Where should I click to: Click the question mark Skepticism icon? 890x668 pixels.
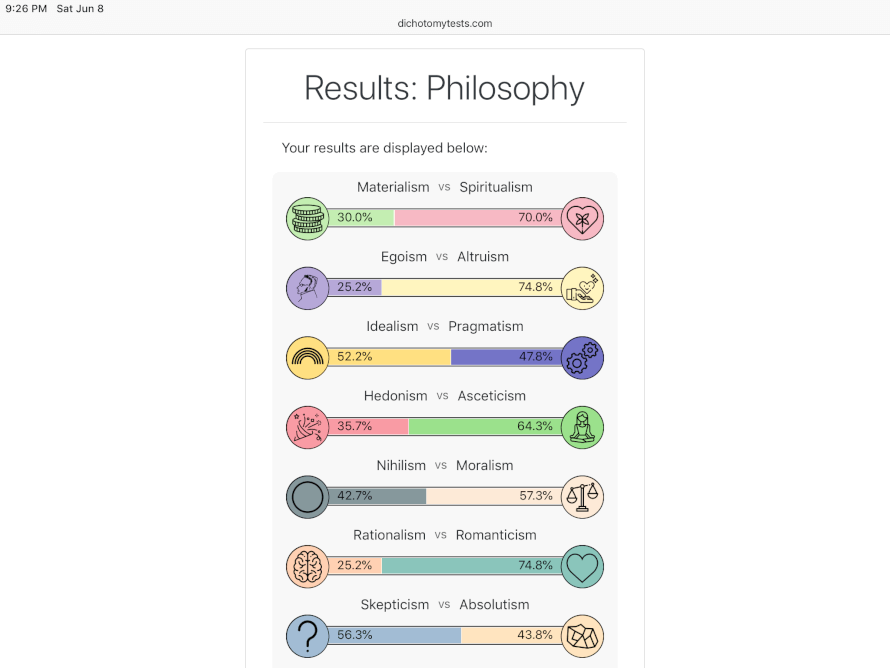tap(307, 636)
